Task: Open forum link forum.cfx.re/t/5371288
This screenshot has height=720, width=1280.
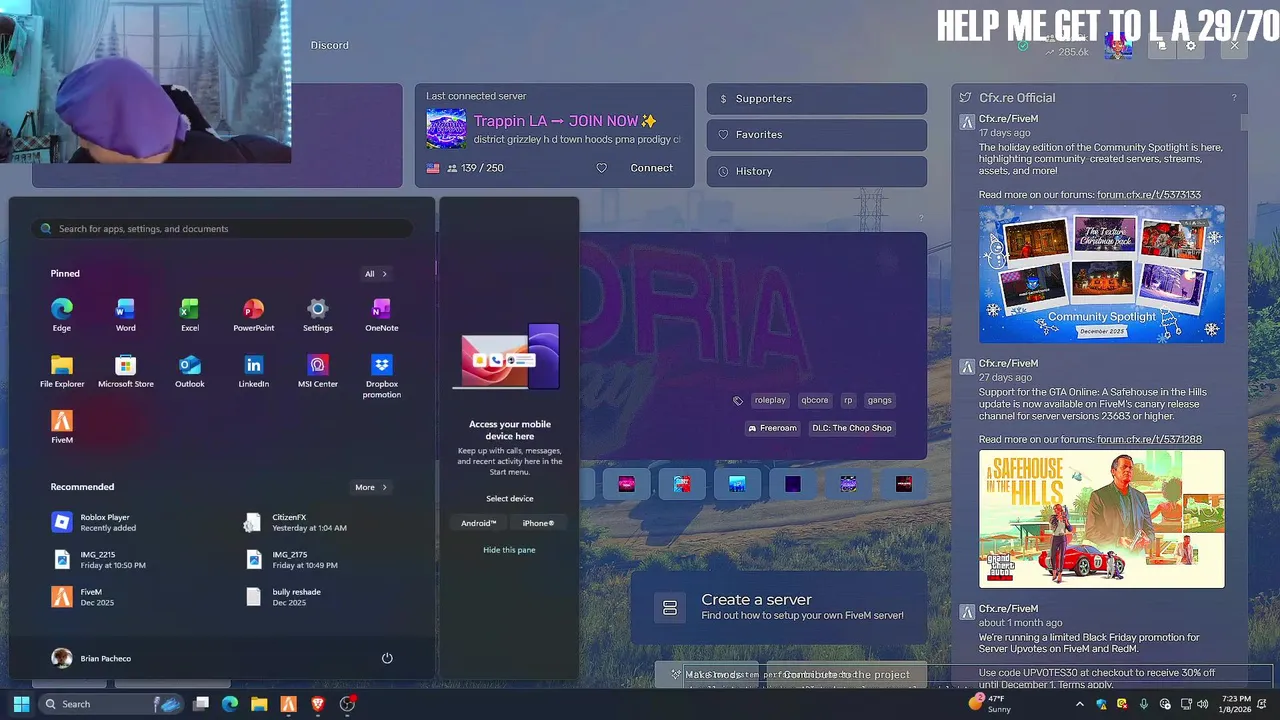Action: (x=1149, y=440)
